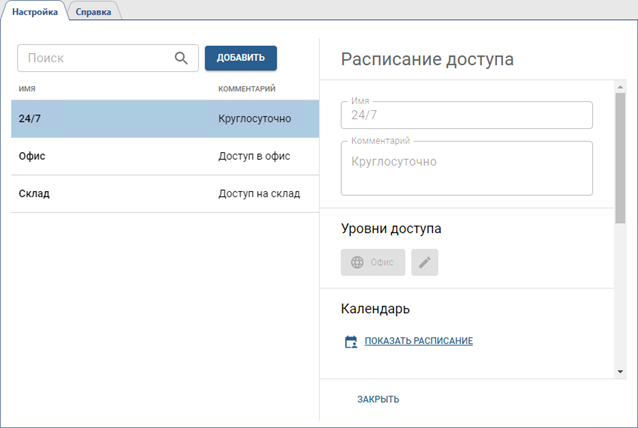Click the scrollbar down arrow in details panel
The image size is (638, 428).
coord(621,372)
